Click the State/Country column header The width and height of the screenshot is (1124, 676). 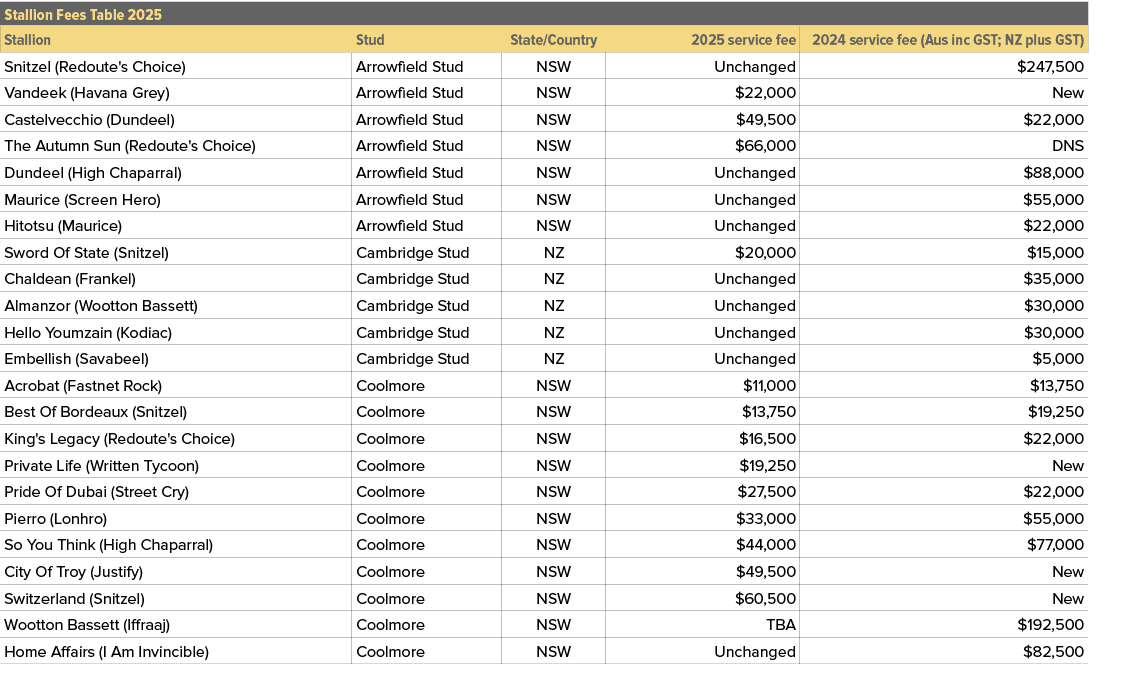[x=554, y=40]
